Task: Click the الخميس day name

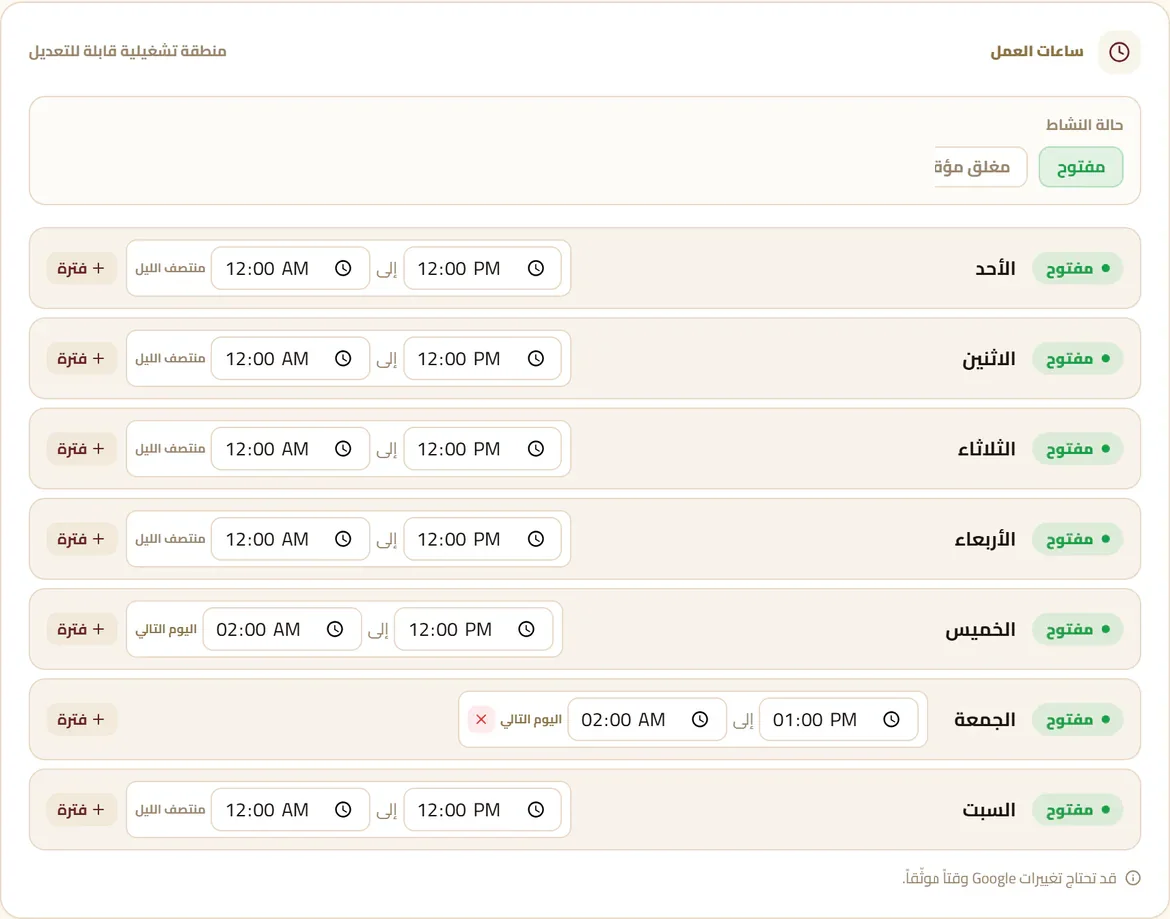Action: click(980, 630)
